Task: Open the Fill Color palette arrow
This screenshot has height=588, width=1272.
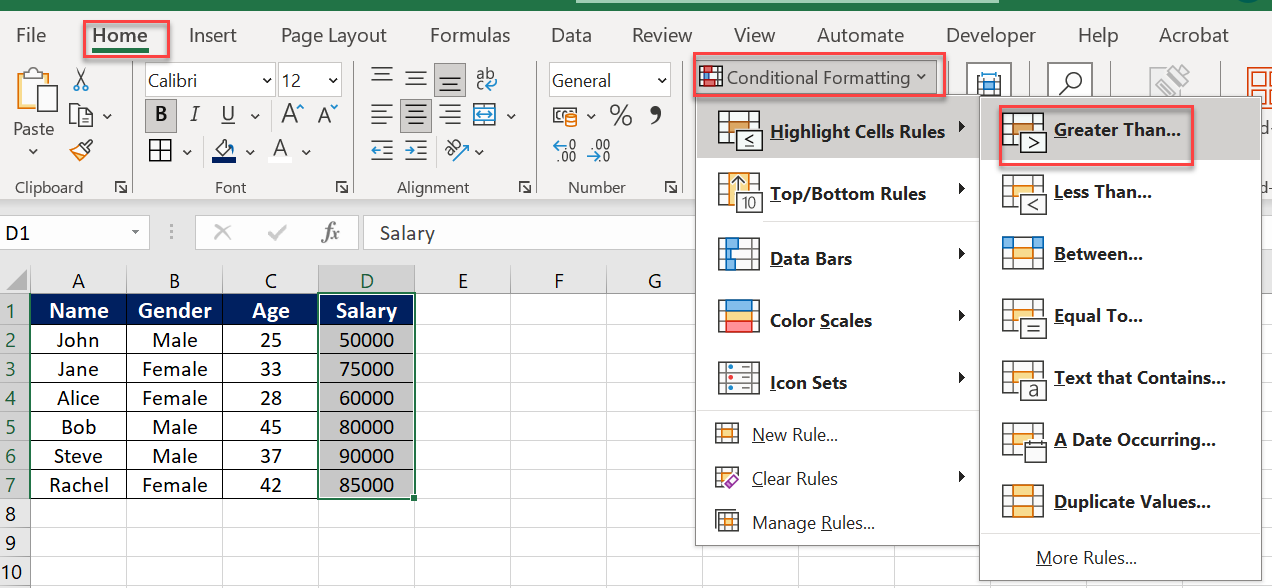Action: click(x=250, y=152)
